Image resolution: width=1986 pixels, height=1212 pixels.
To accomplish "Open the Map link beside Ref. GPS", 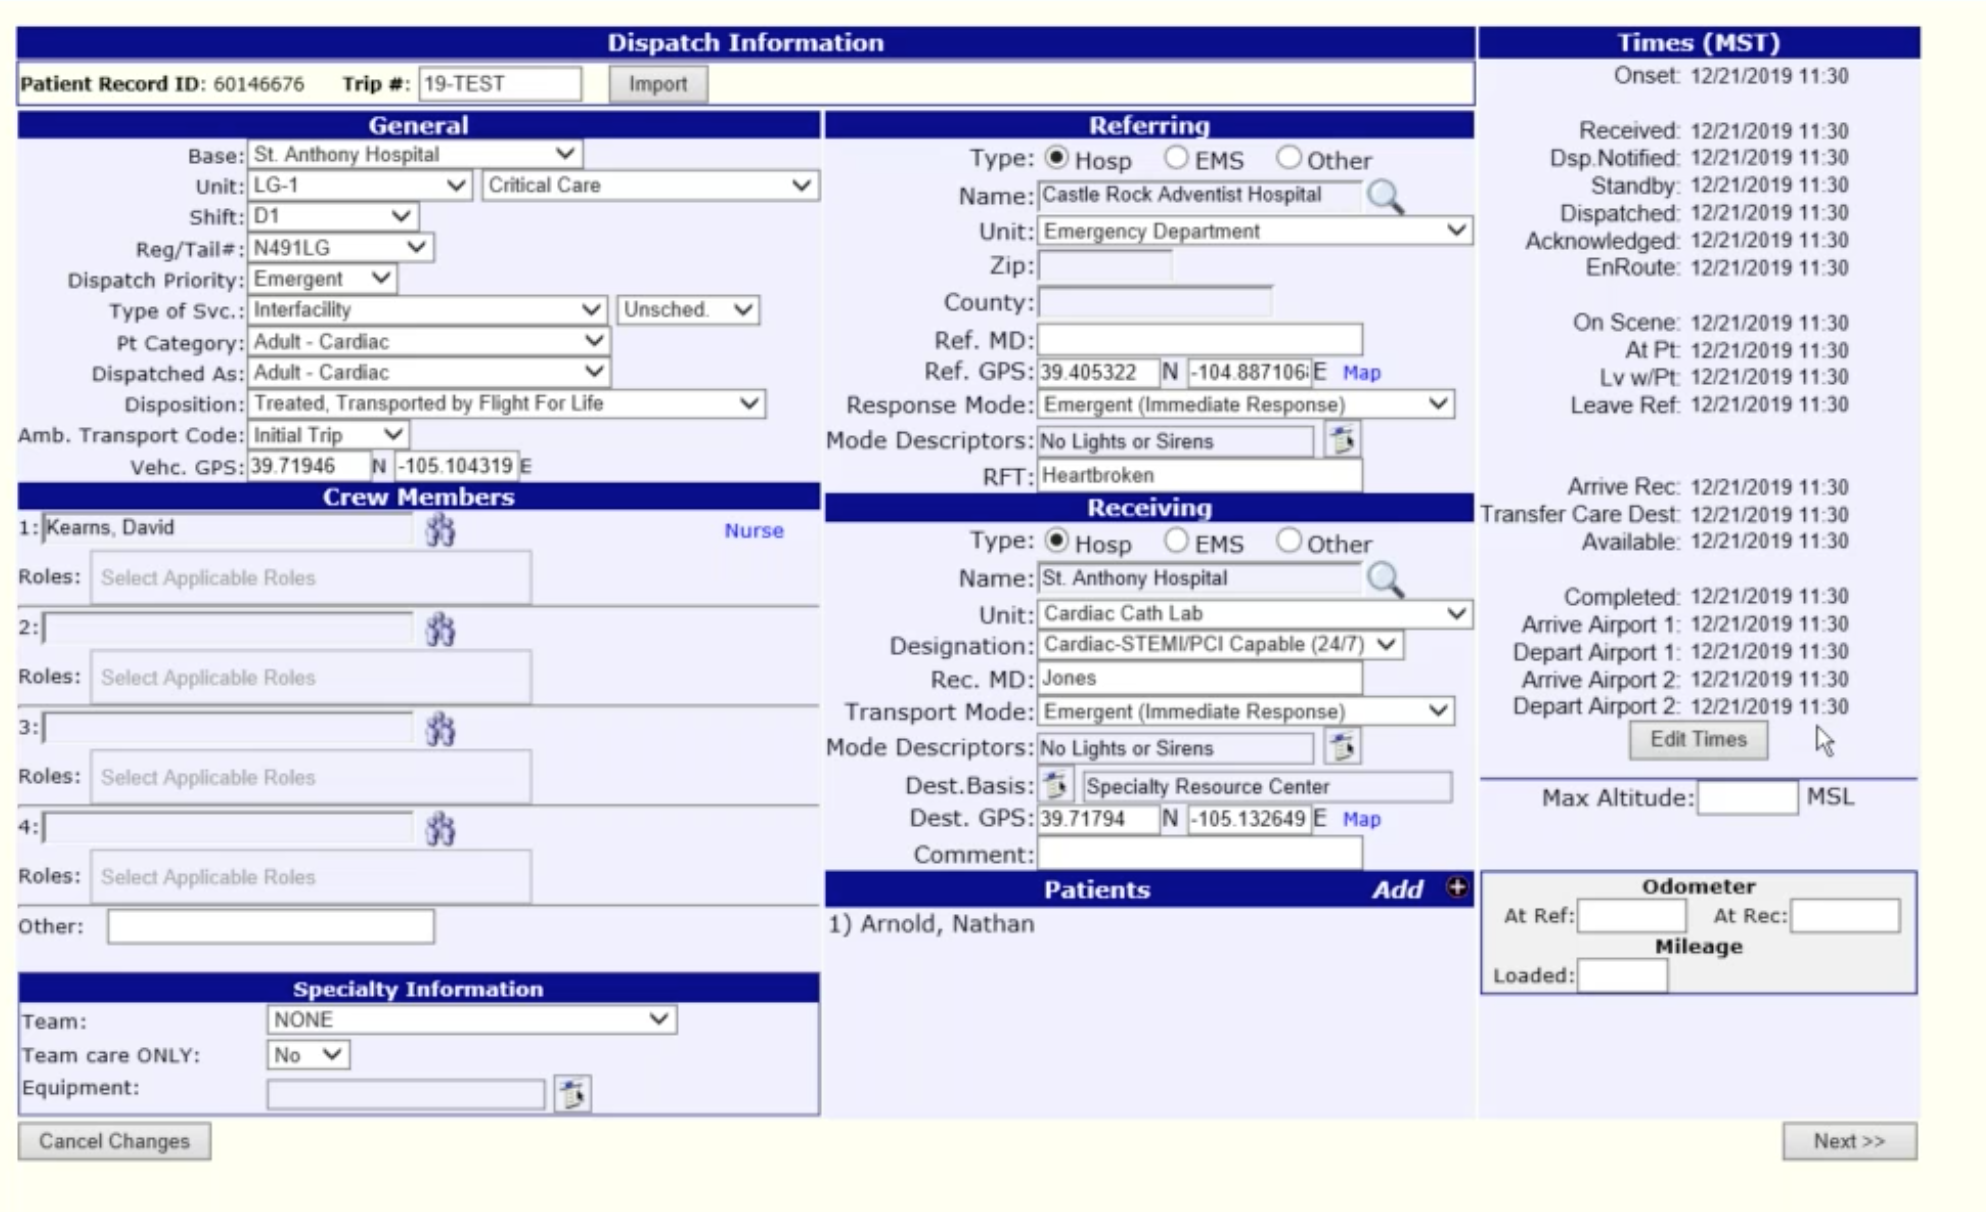I will (x=1360, y=372).
